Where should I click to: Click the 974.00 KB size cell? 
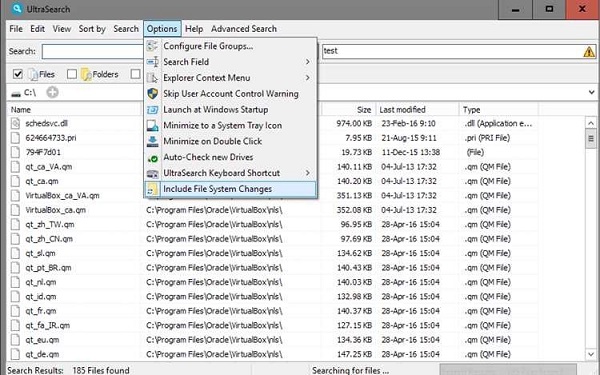[x=354, y=124]
